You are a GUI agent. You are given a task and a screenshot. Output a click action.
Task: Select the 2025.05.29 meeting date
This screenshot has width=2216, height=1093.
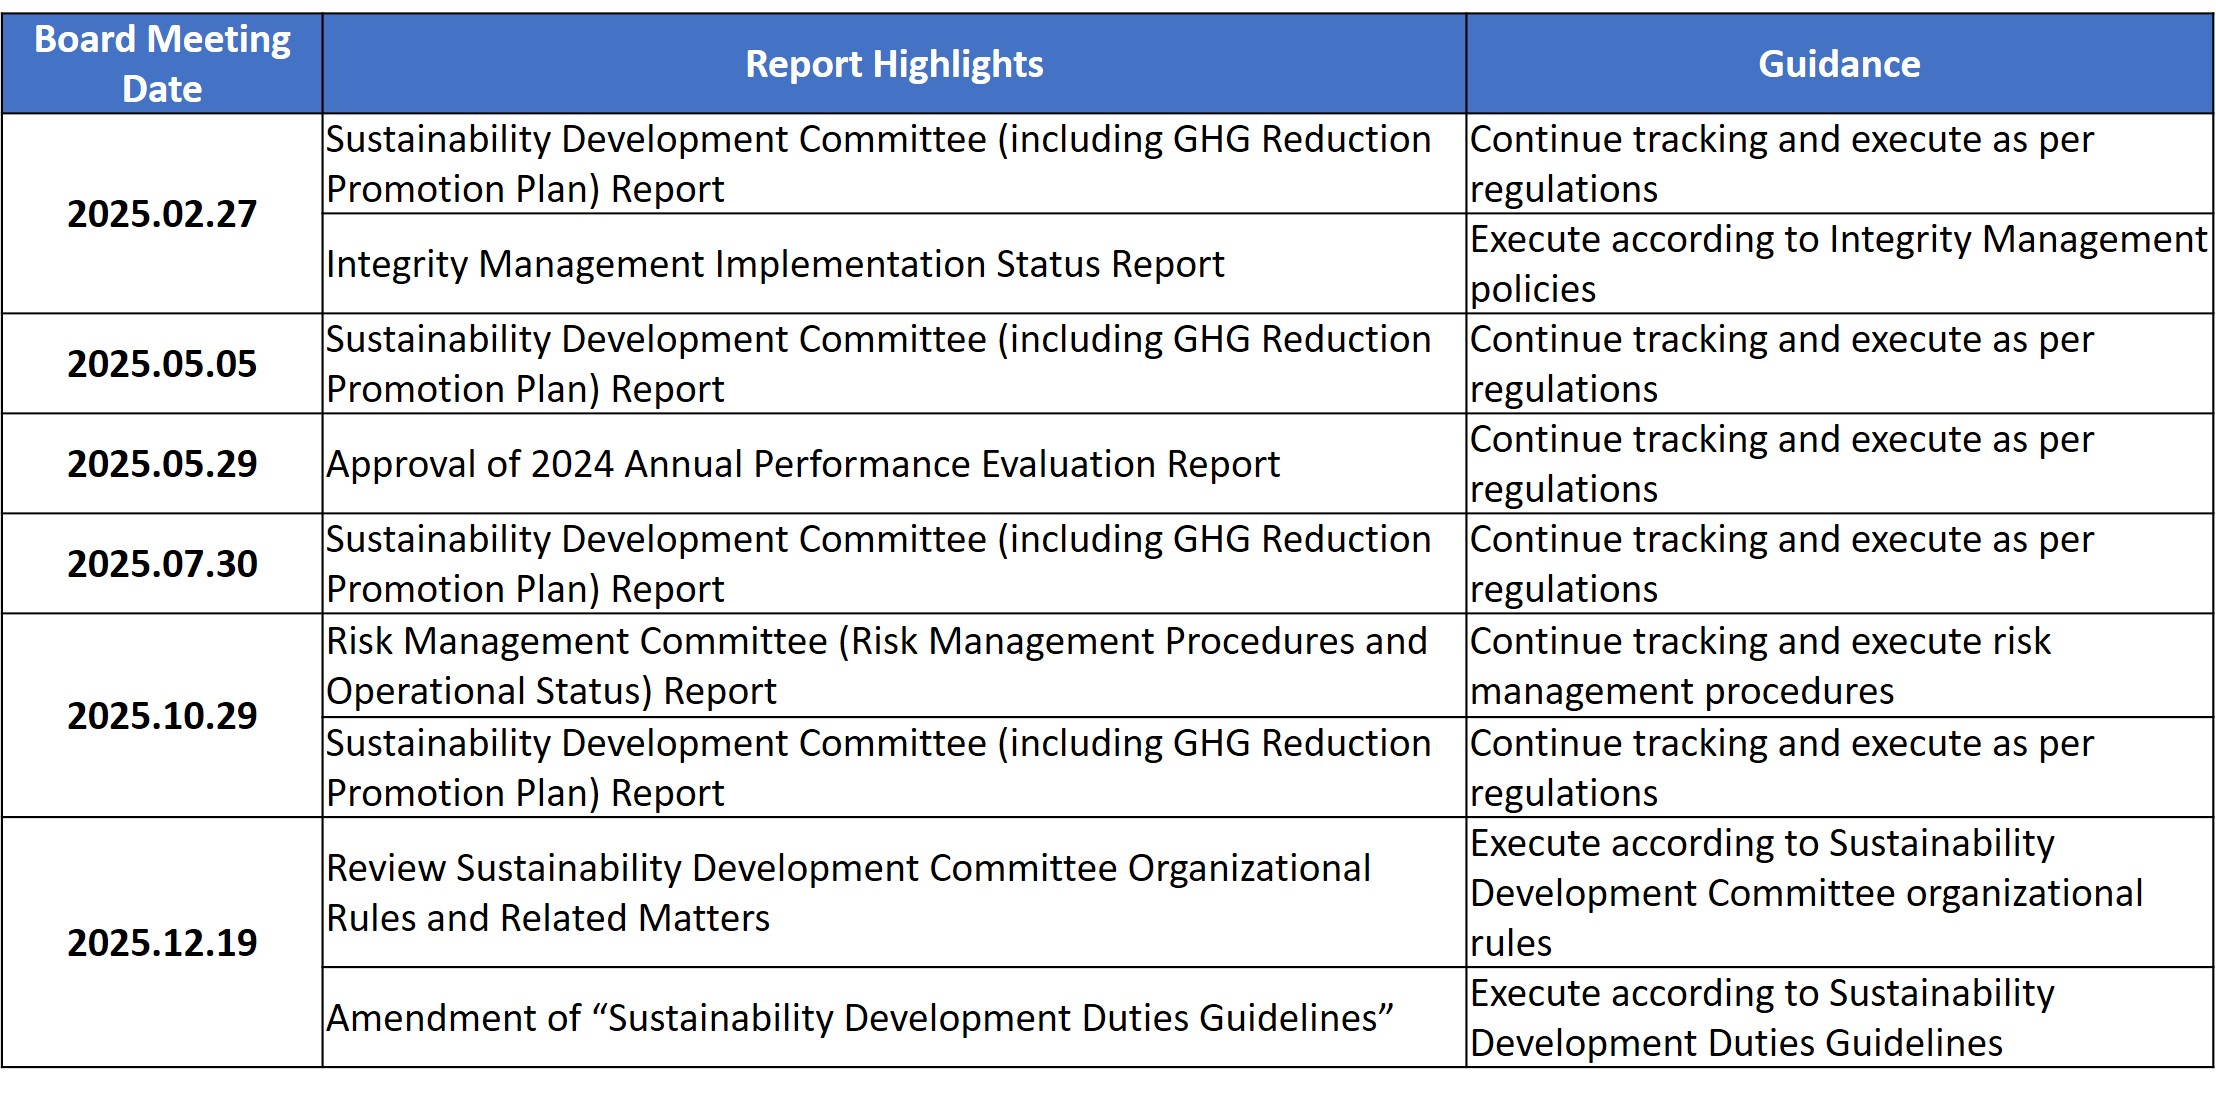pos(162,464)
